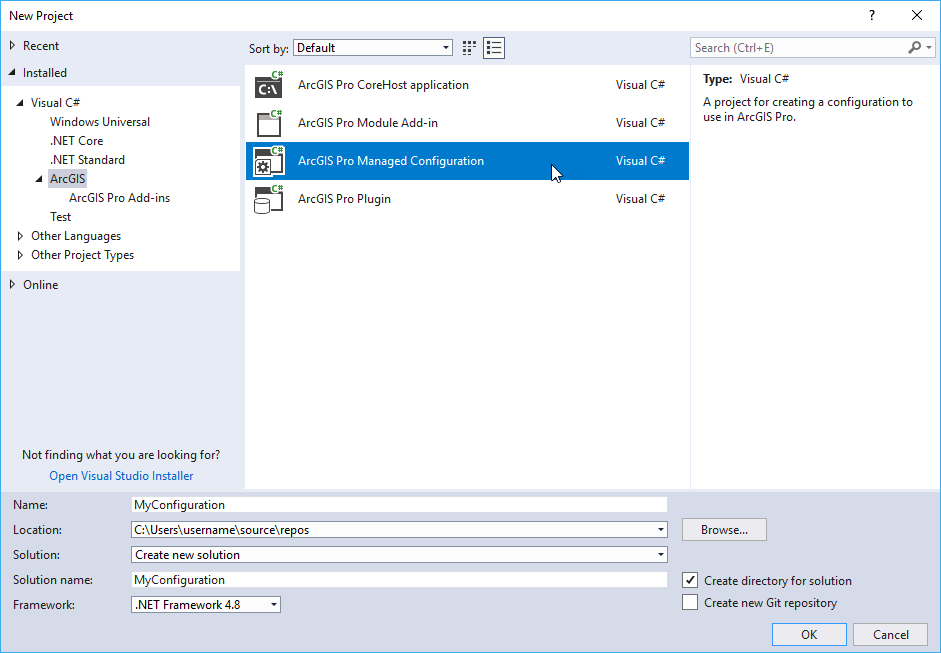
Task: Select the ArcGIS tree node
Action: [x=67, y=178]
